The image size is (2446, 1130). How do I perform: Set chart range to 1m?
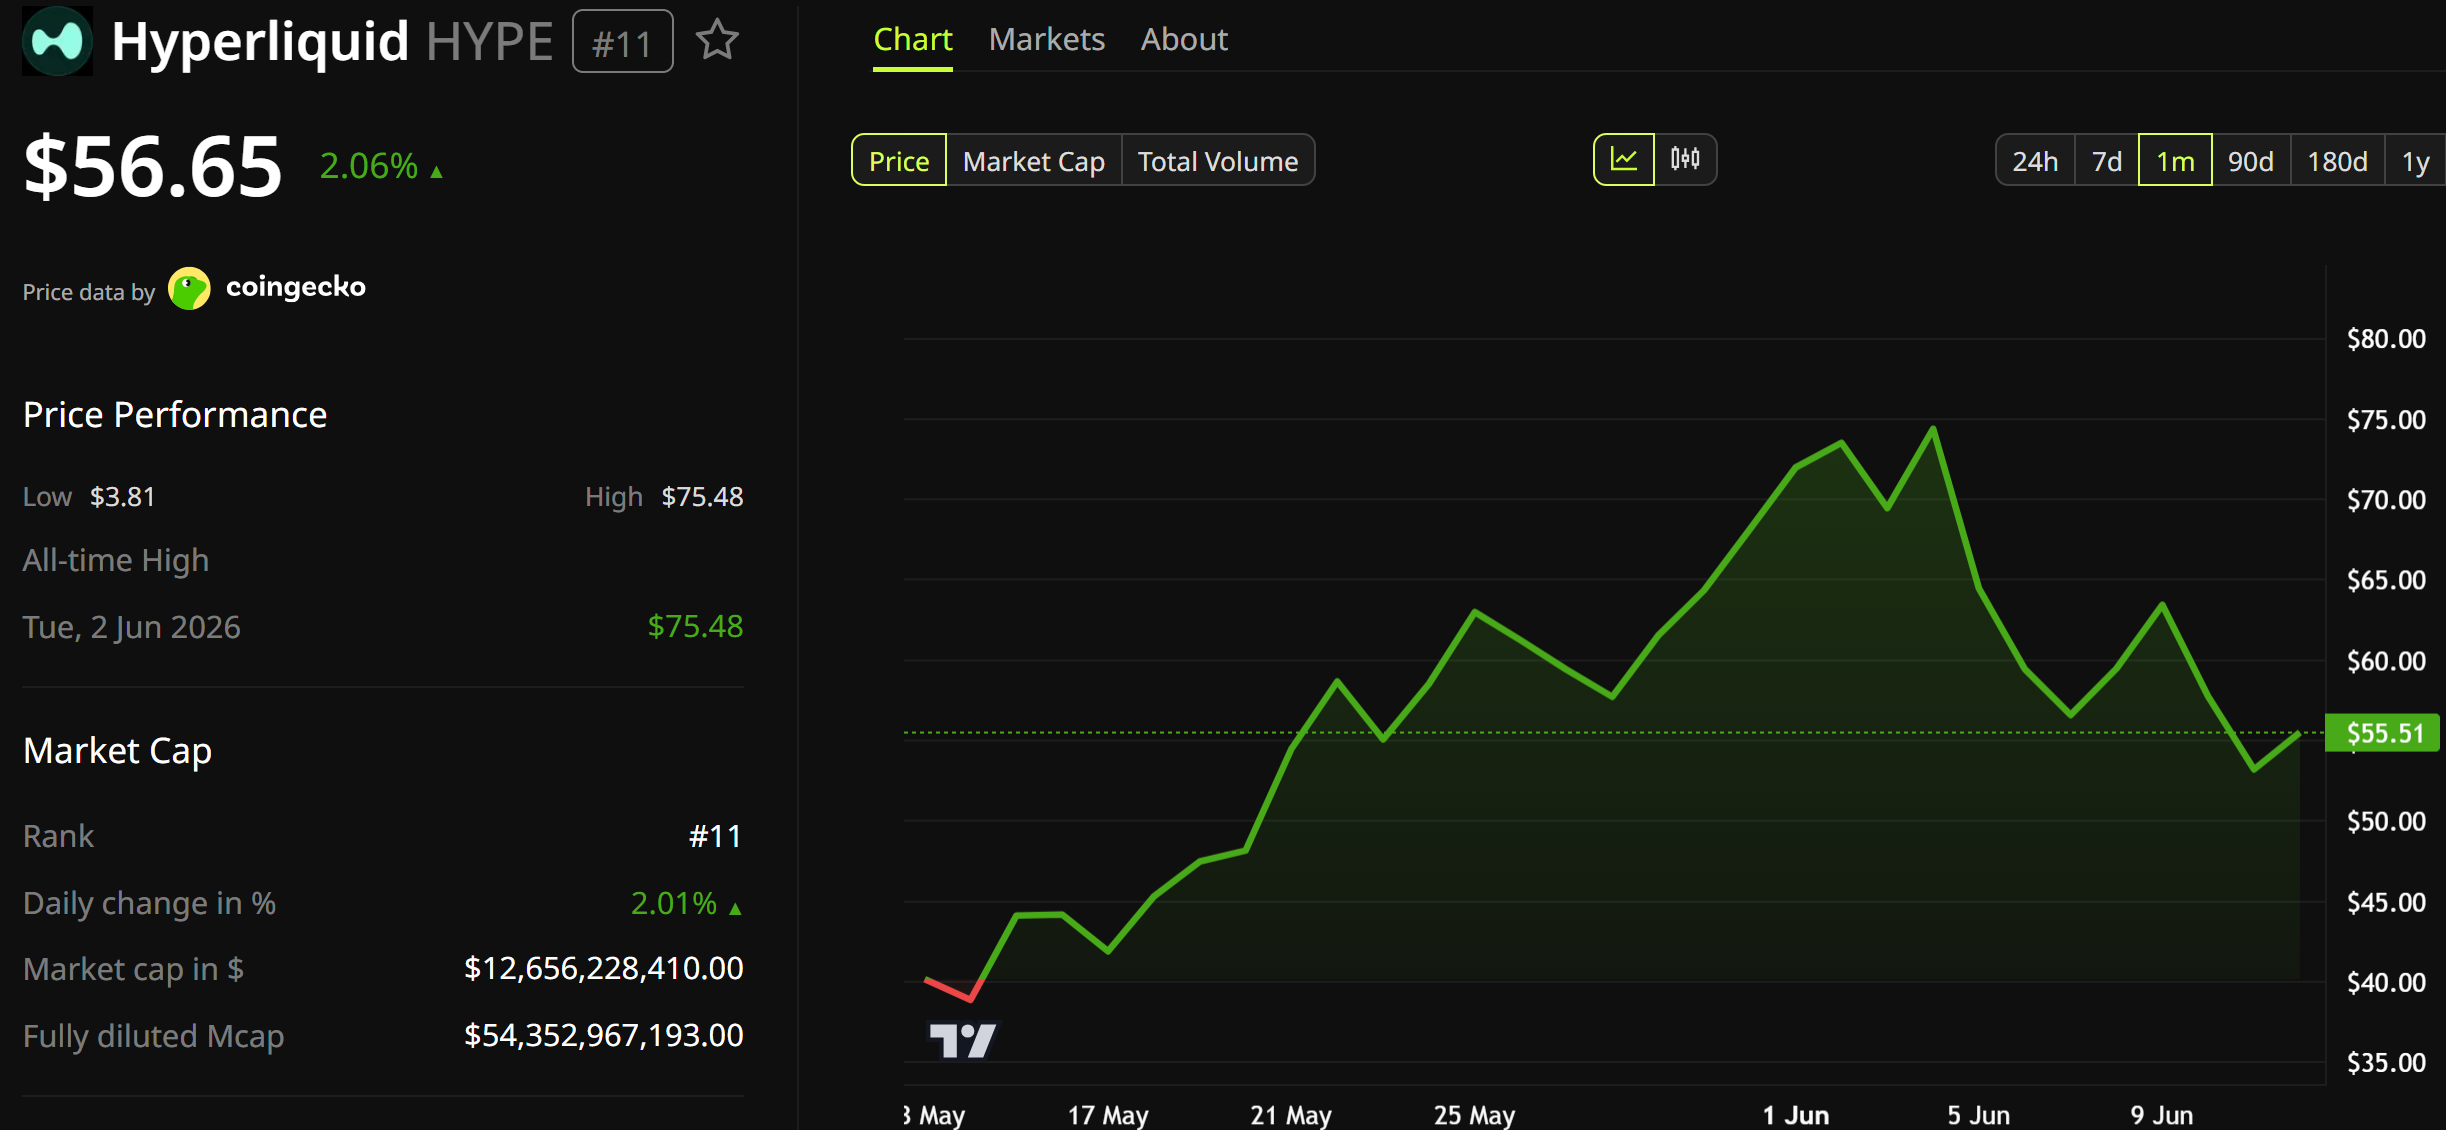[x=2175, y=160]
